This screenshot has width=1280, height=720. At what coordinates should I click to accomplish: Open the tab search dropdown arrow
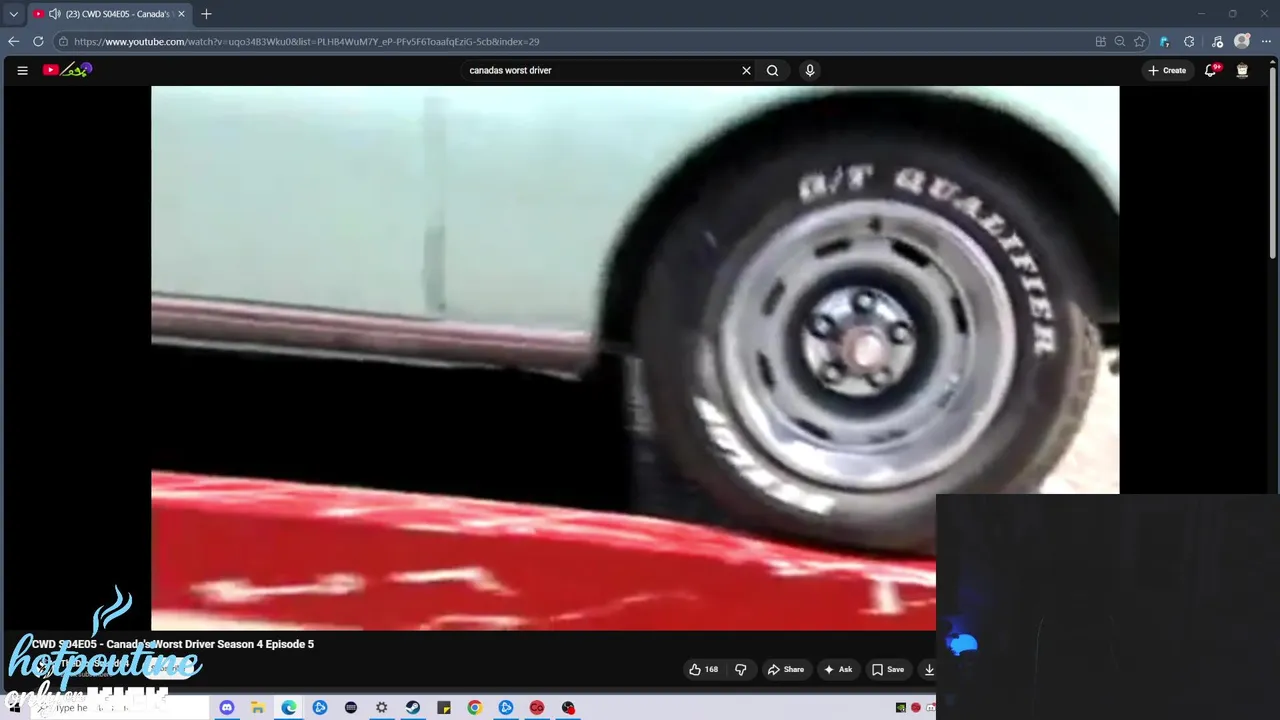coord(13,14)
